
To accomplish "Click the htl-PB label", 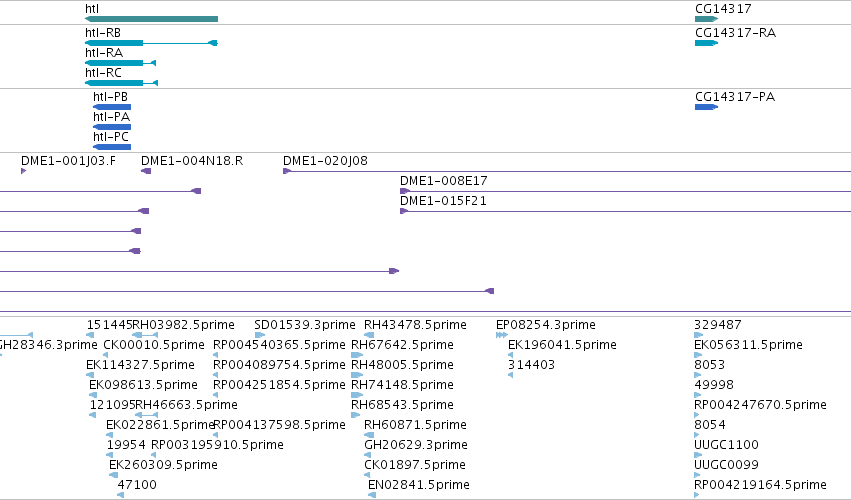I will pyautogui.click(x=111, y=97).
